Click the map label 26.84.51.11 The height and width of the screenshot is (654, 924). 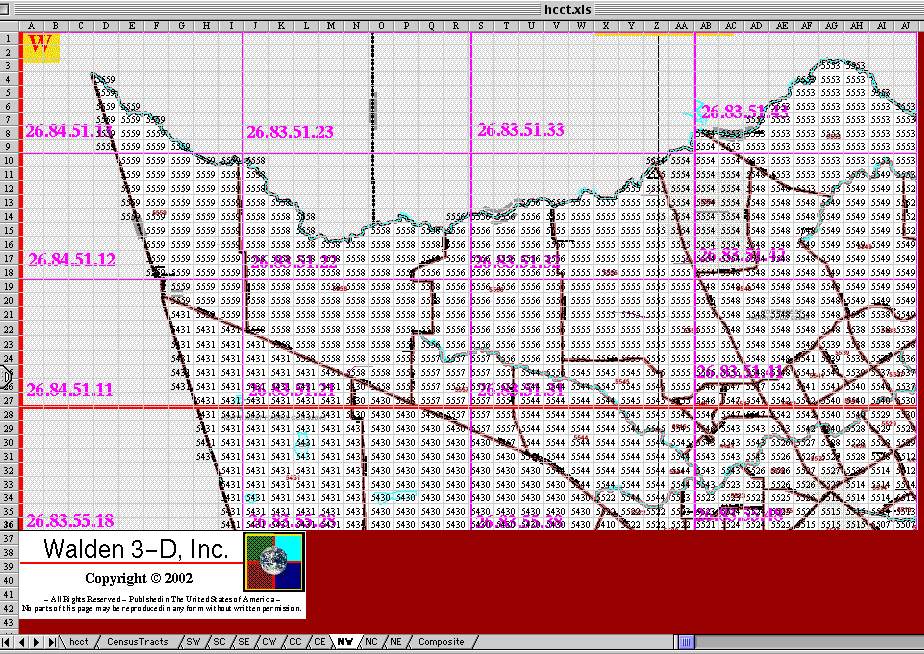coord(70,389)
